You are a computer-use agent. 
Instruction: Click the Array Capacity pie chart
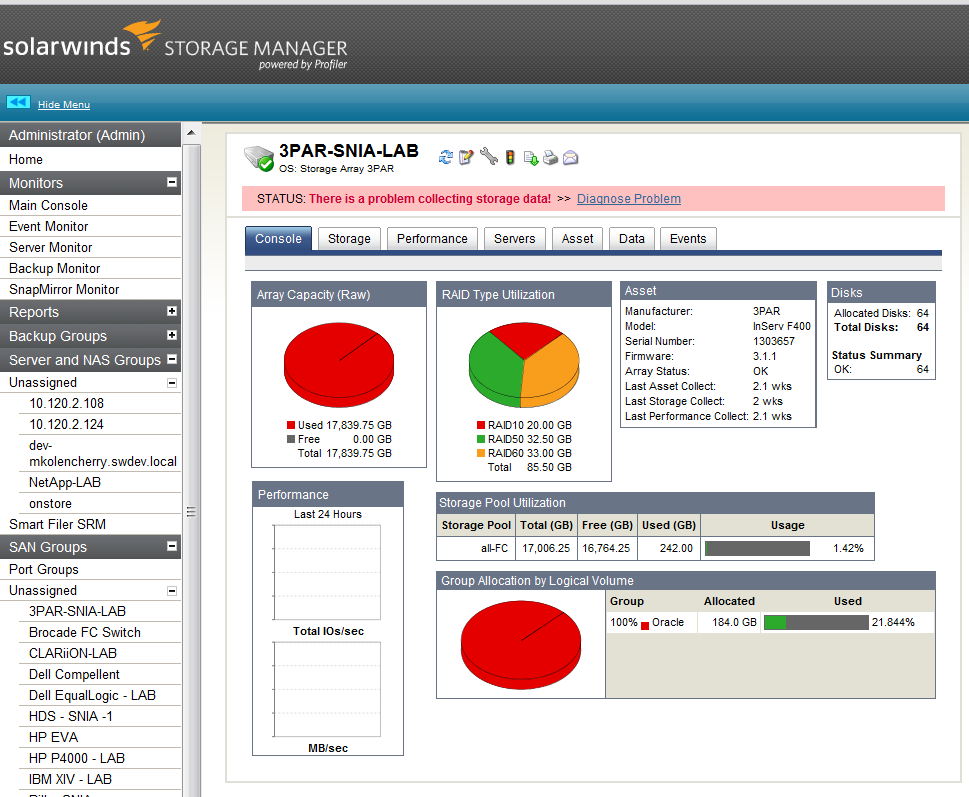coord(339,363)
